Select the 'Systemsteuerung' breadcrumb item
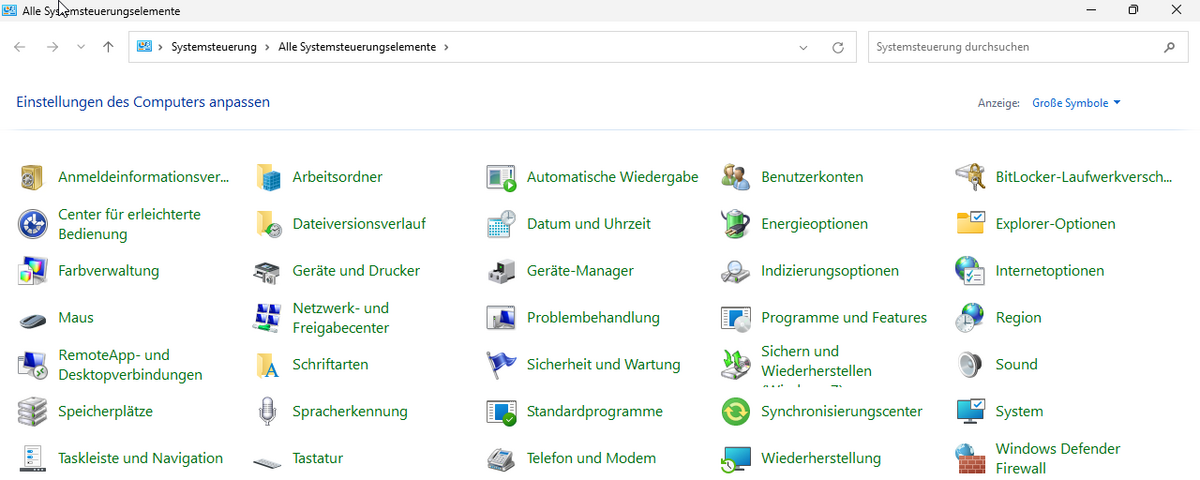Screen dimensions: 1200x480 (x=214, y=47)
